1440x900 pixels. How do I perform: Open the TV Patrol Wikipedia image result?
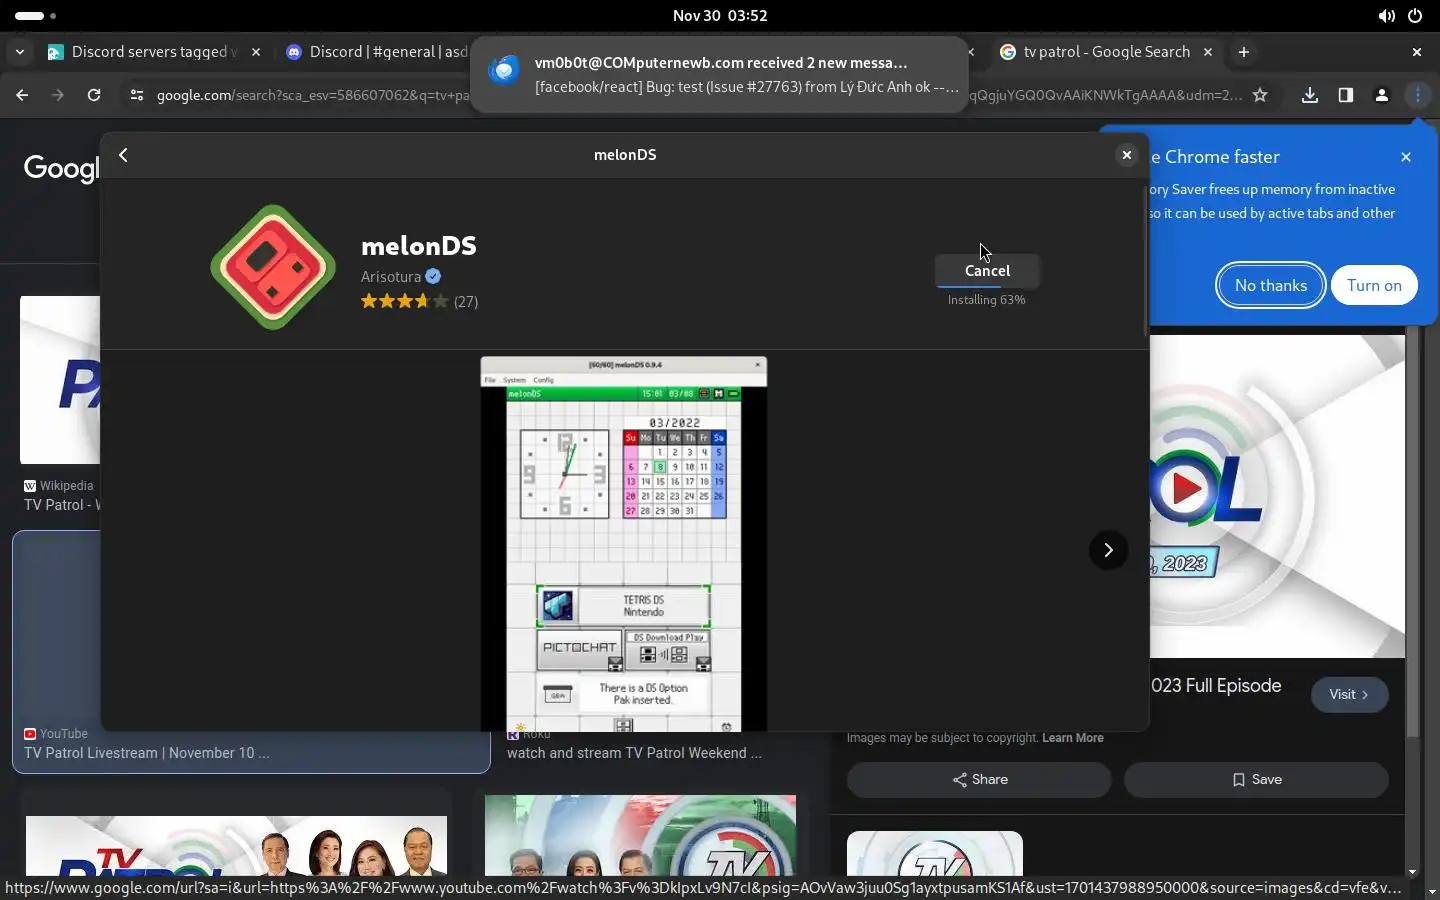click(60, 405)
